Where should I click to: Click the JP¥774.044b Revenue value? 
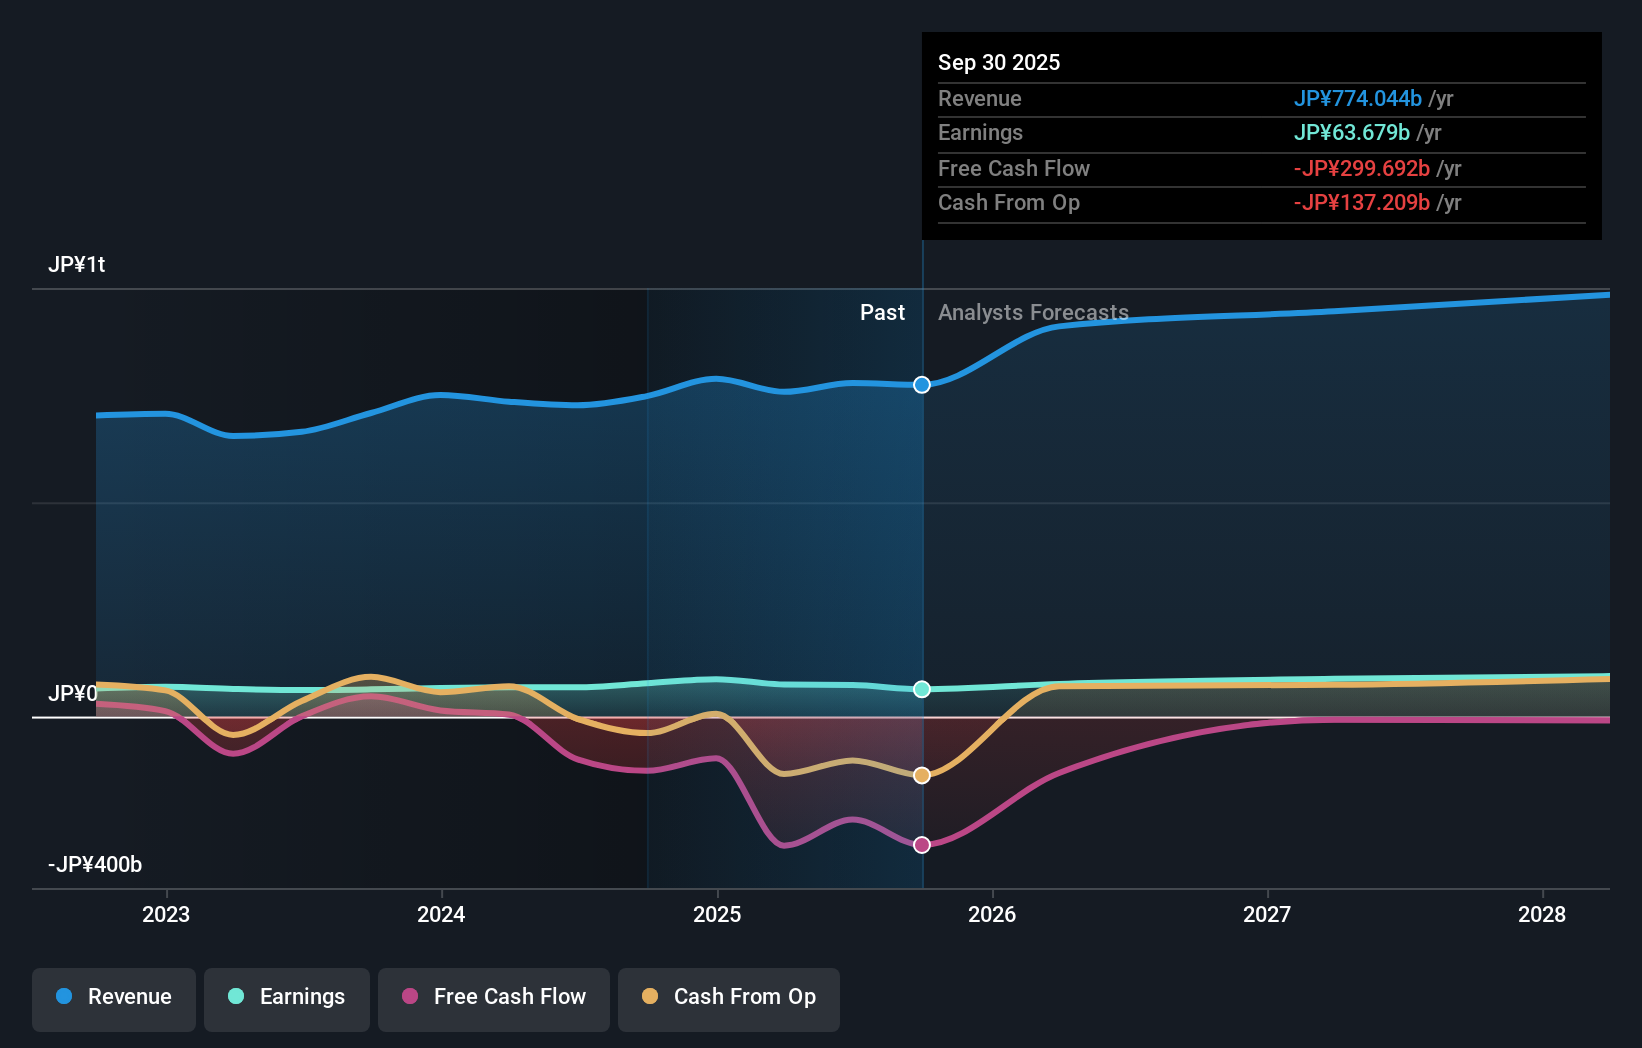point(1357,99)
